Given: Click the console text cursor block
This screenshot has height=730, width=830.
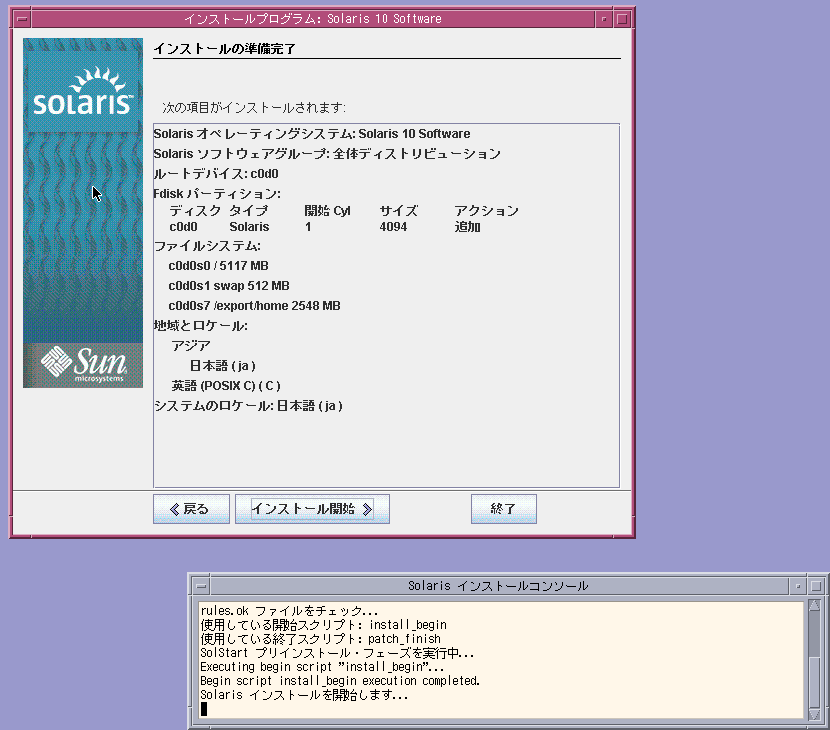Looking at the screenshot, I should pos(204,709).
